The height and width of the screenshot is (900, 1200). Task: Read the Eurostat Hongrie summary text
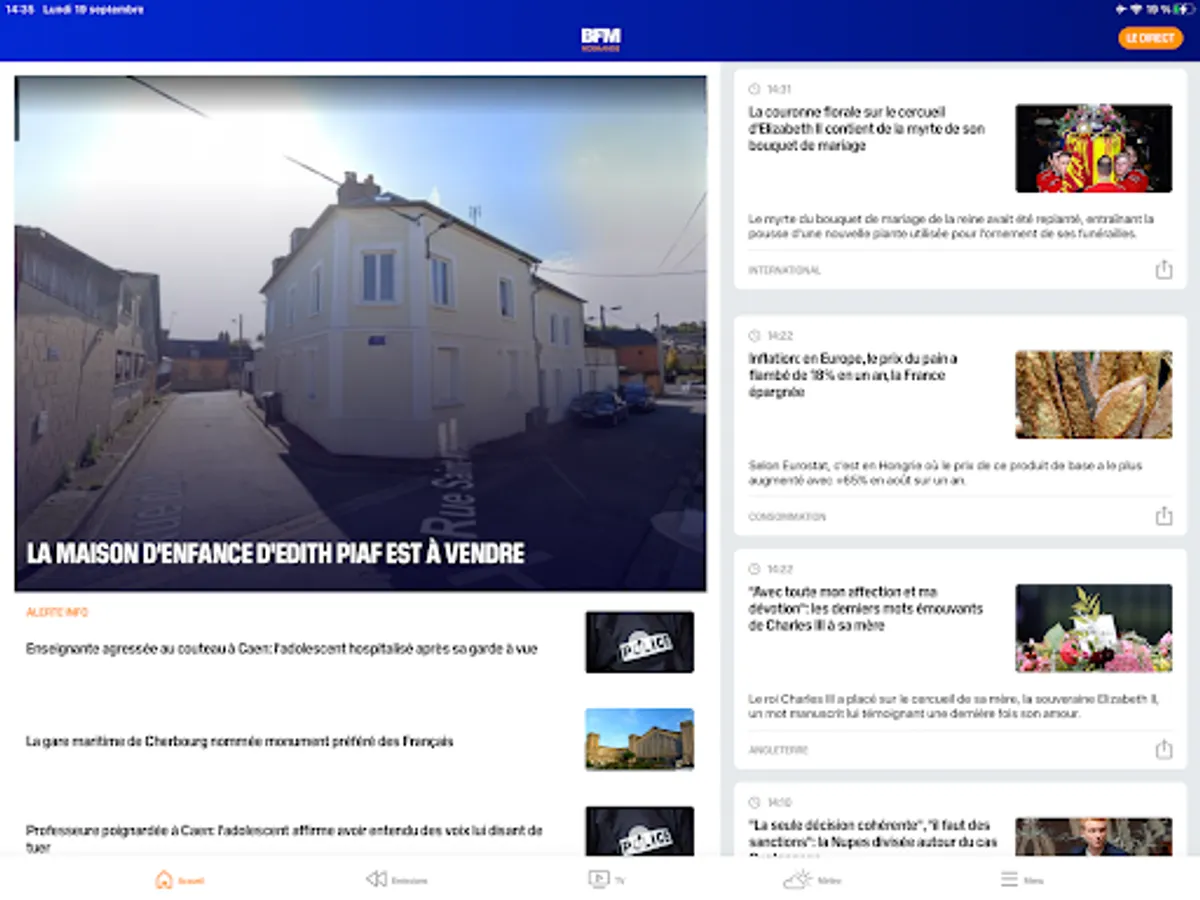945,473
